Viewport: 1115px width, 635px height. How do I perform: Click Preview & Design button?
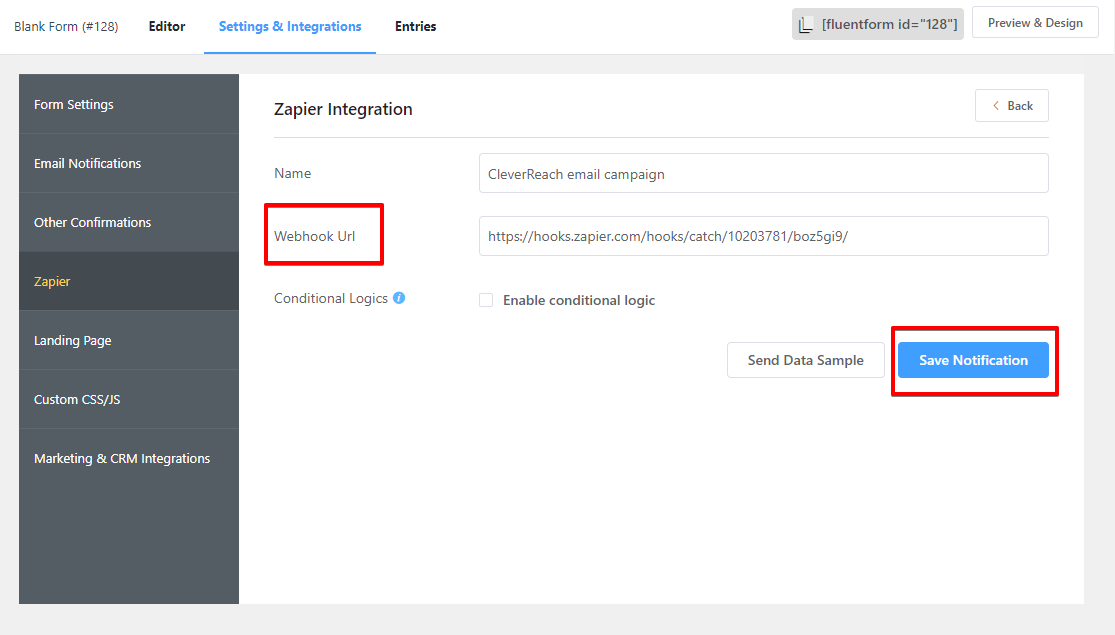tap(1035, 23)
